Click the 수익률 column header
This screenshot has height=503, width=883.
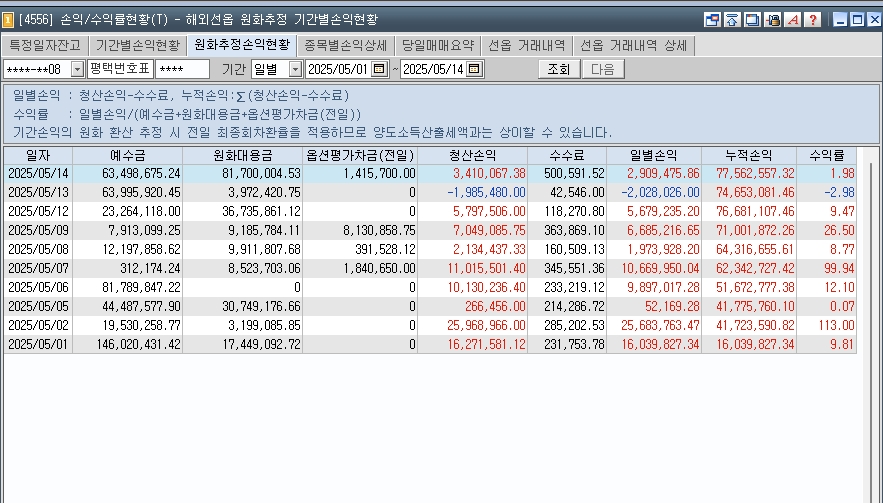click(x=827, y=155)
